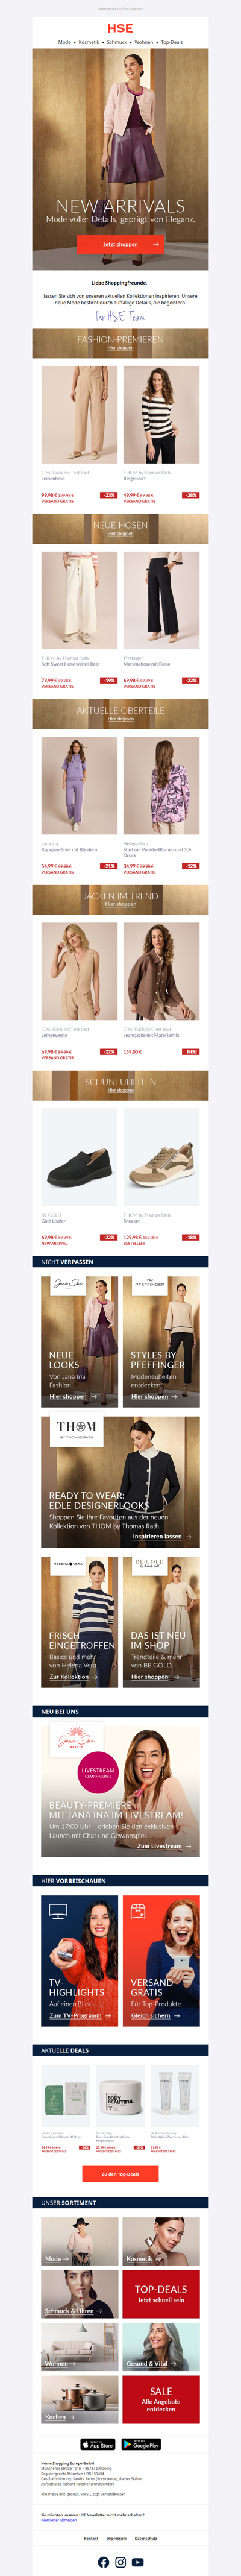Open the Kochen category tile

pos(79,2400)
